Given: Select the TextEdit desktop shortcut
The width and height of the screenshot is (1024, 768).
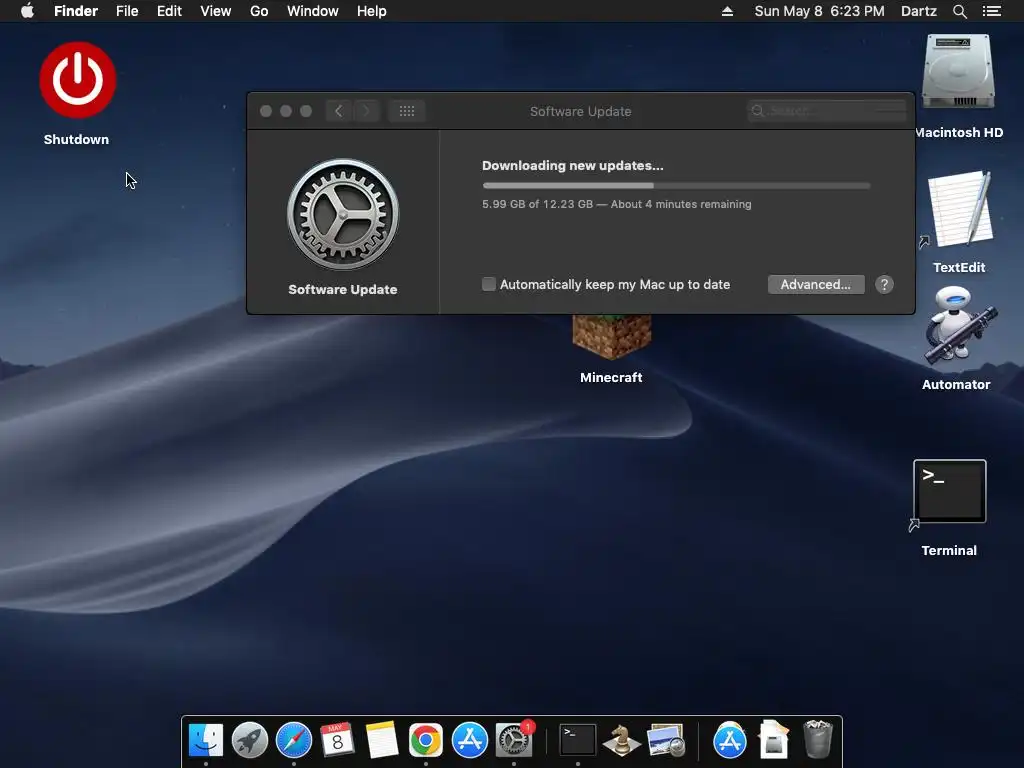Looking at the screenshot, I should pyautogui.click(x=960, y=209).
